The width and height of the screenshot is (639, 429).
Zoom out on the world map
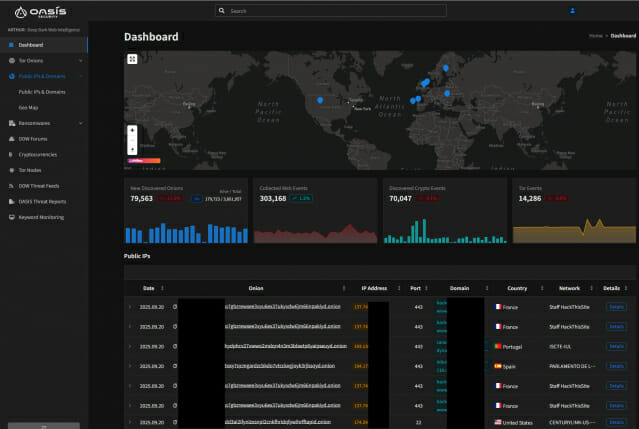pos(132,148)
